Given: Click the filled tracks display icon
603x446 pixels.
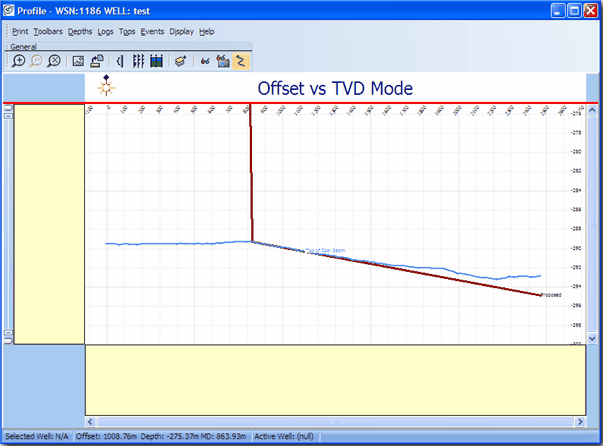Looking at the screenshot, I should pos(156,61).
